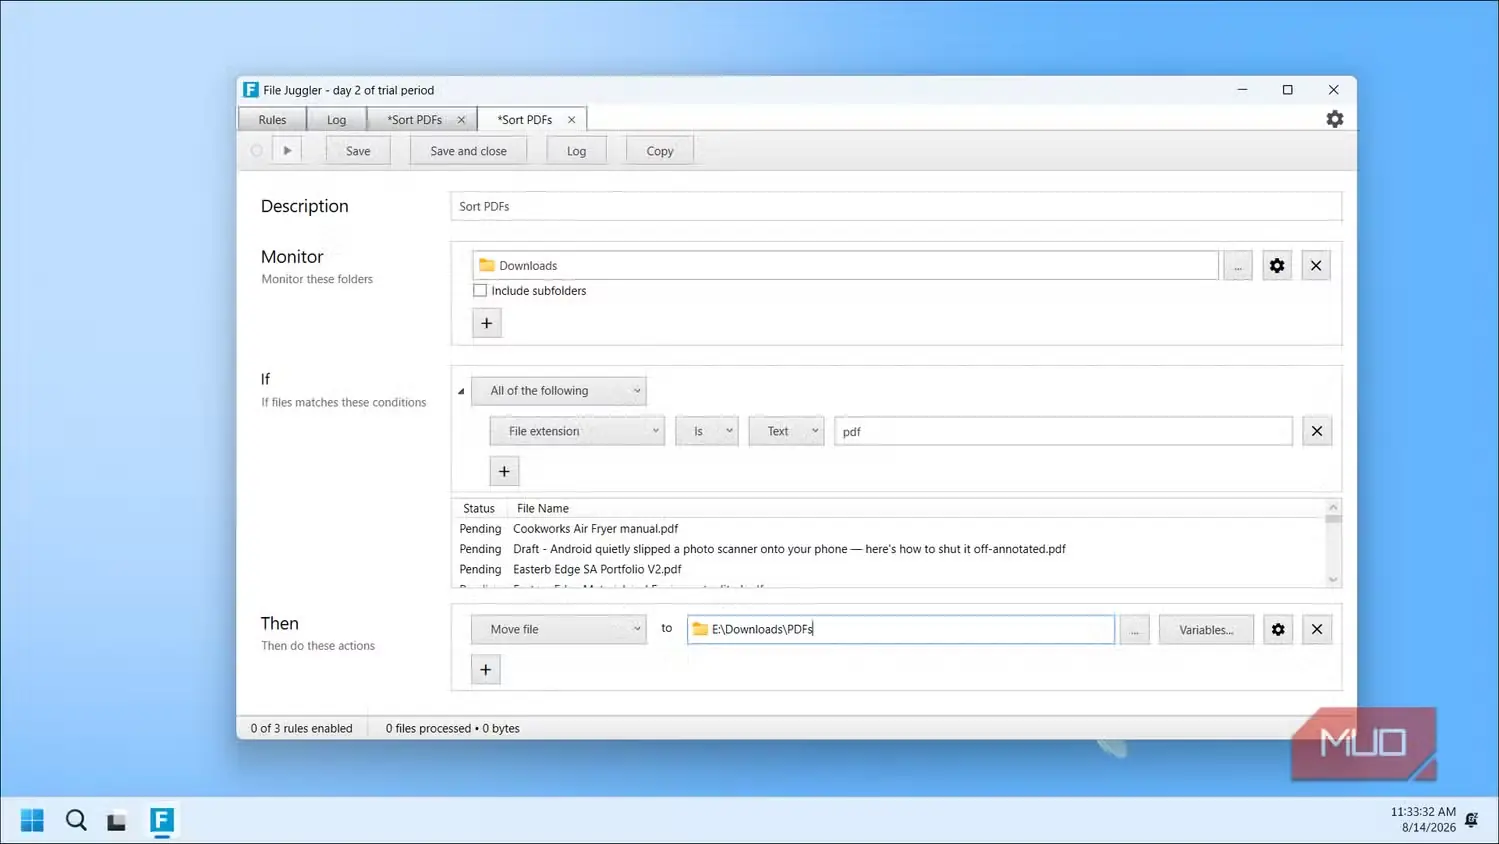
Task: Open Windows Start menu
Action: [x=32, y=820]
